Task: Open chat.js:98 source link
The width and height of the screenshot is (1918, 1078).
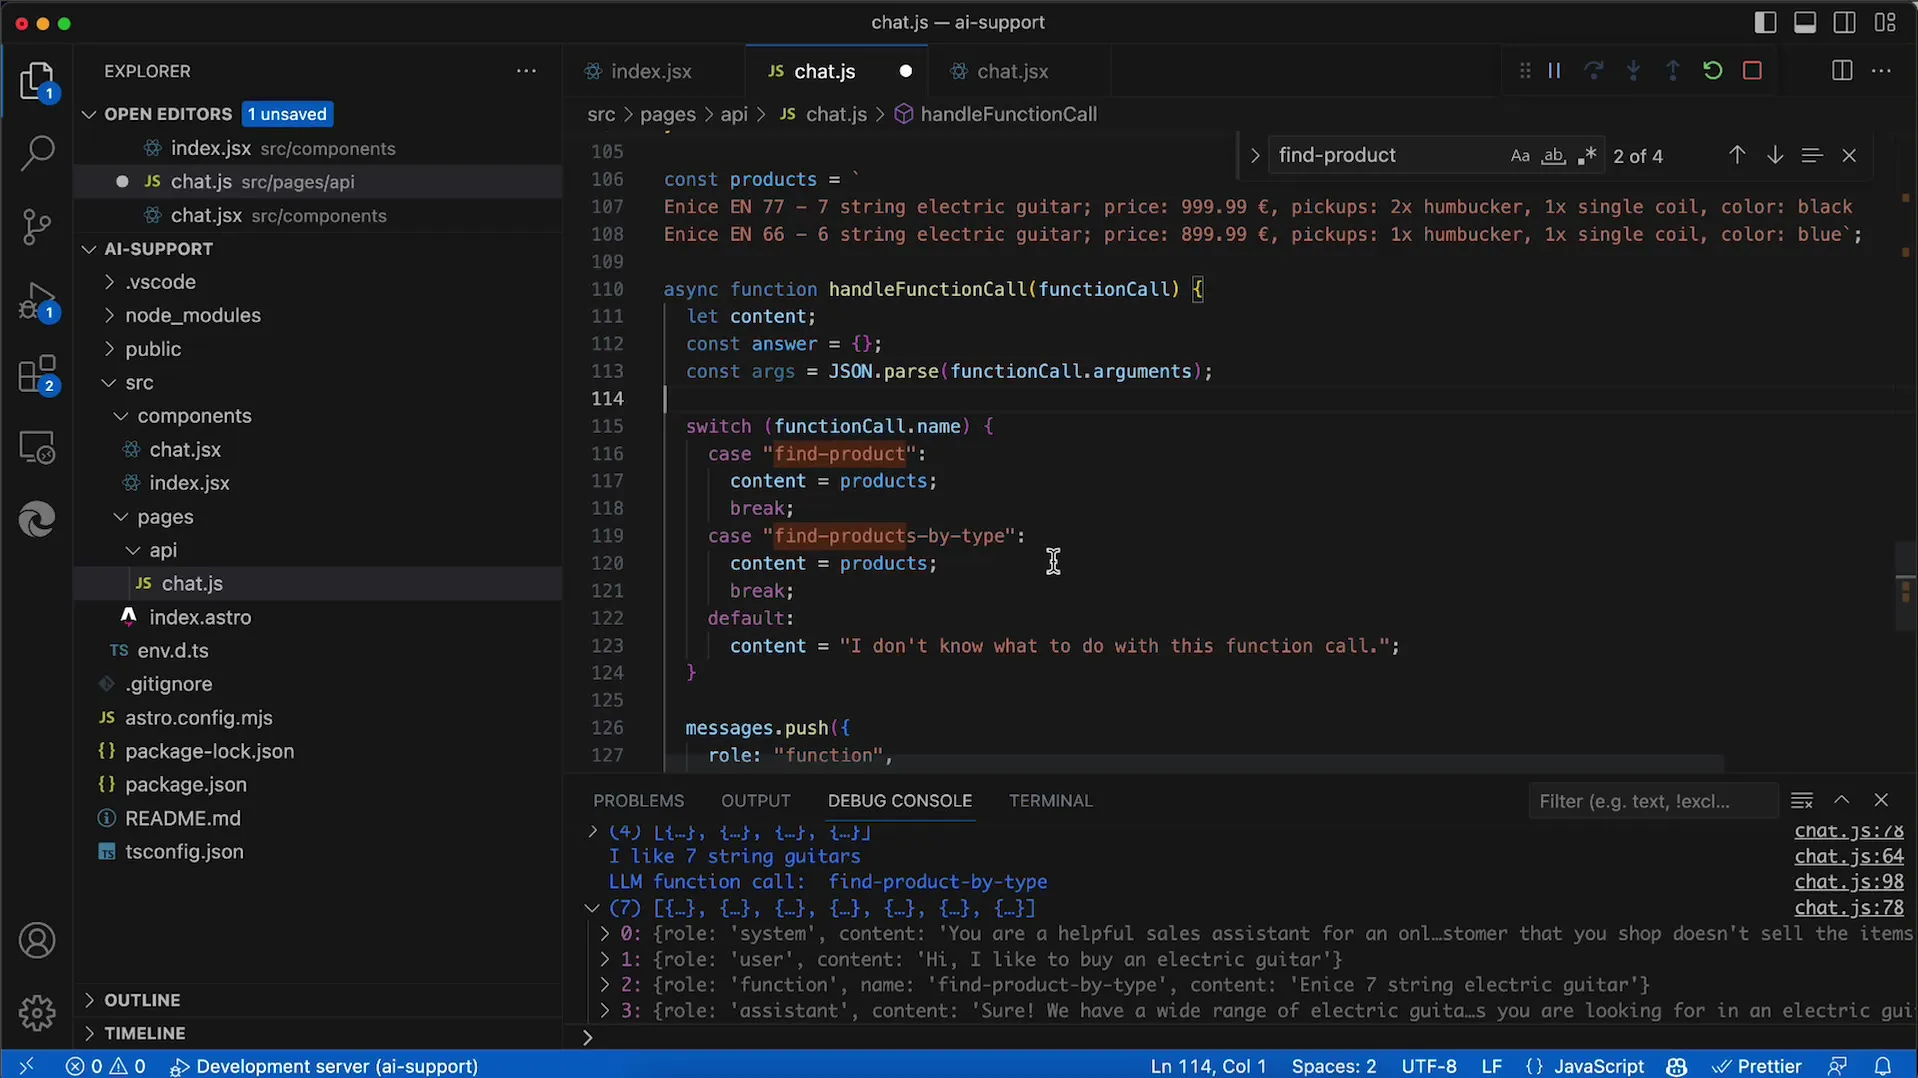Action: point(1848,882)
